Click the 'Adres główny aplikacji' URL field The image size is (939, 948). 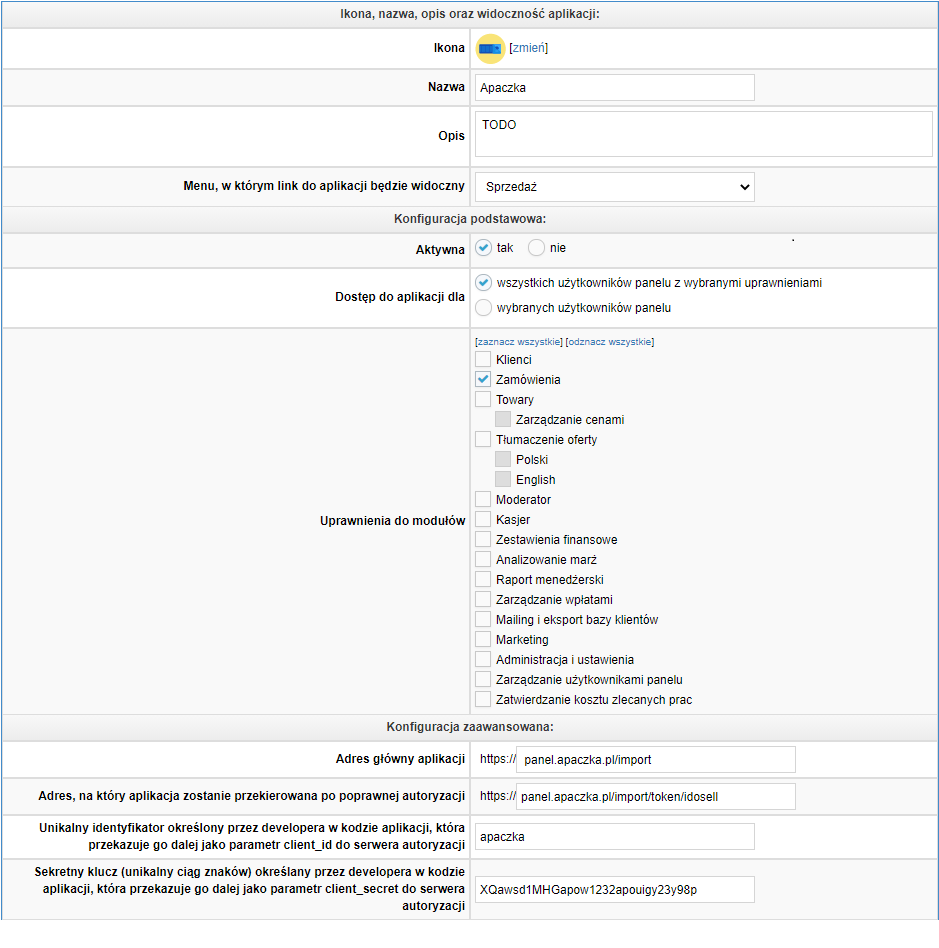[656, 760]
